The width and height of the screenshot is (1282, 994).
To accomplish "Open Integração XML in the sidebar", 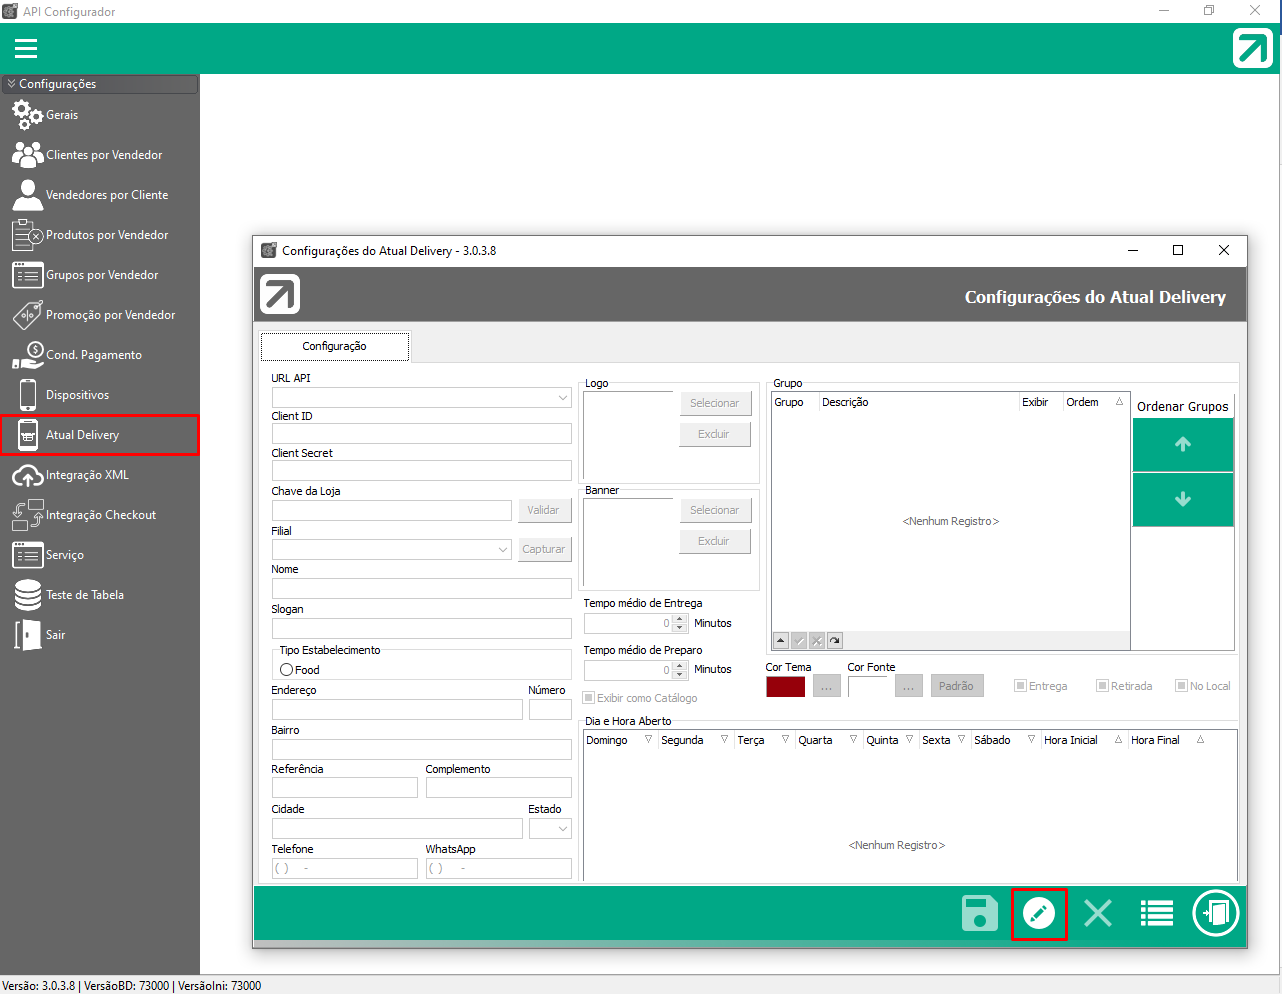I will pos(87,475).
